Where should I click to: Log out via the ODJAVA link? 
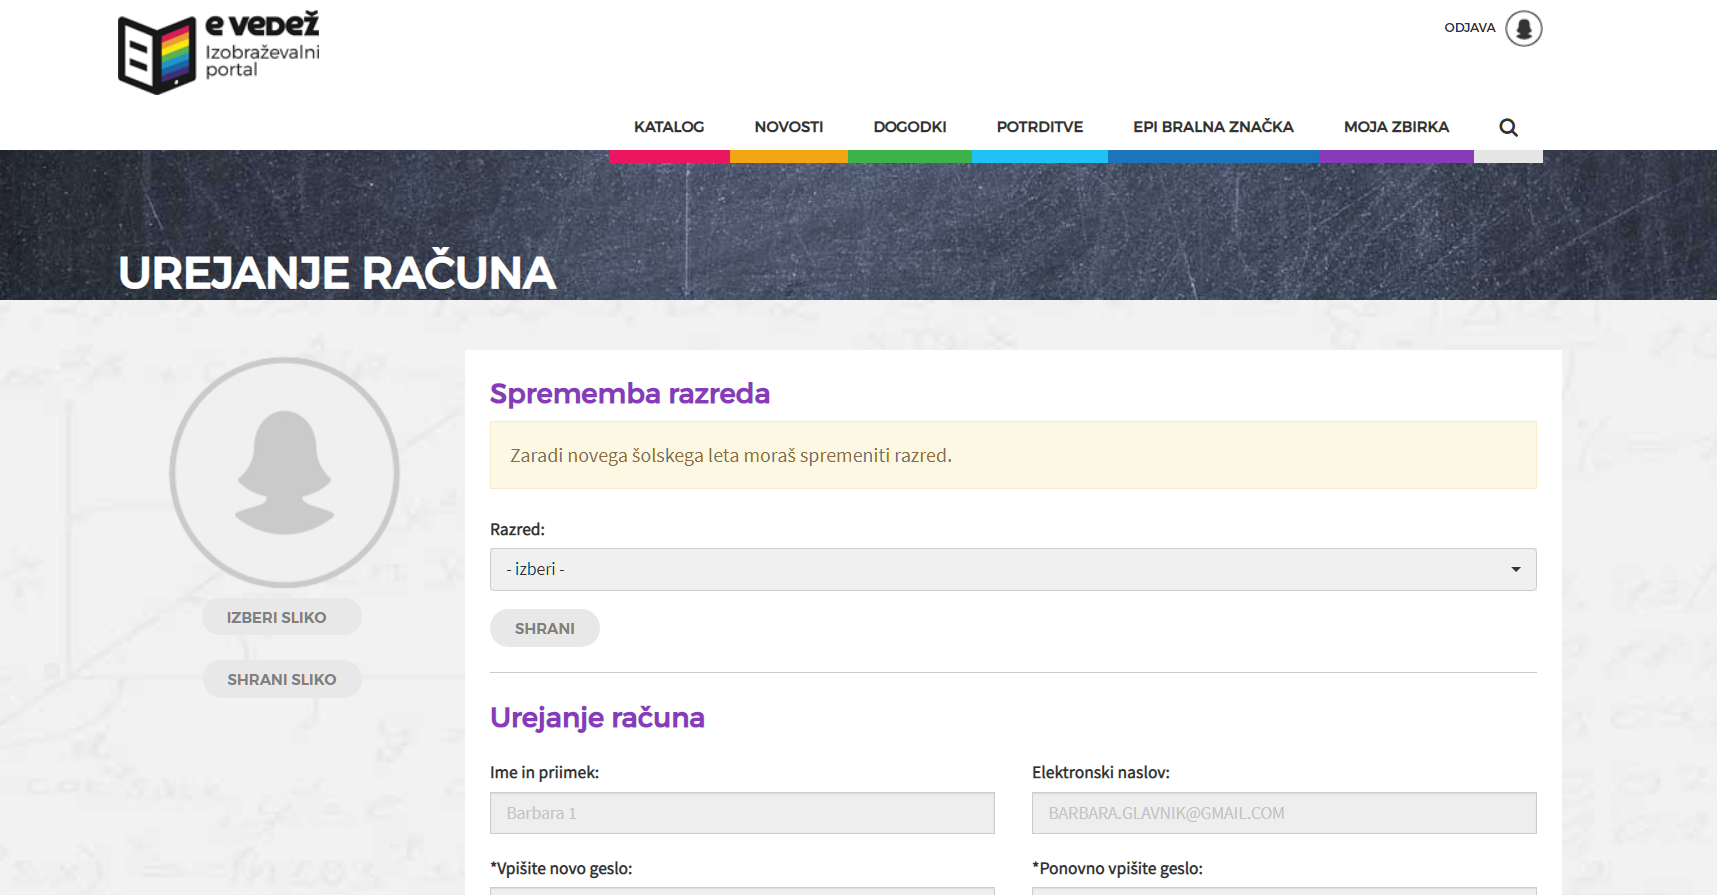(x=1469, y=28)
